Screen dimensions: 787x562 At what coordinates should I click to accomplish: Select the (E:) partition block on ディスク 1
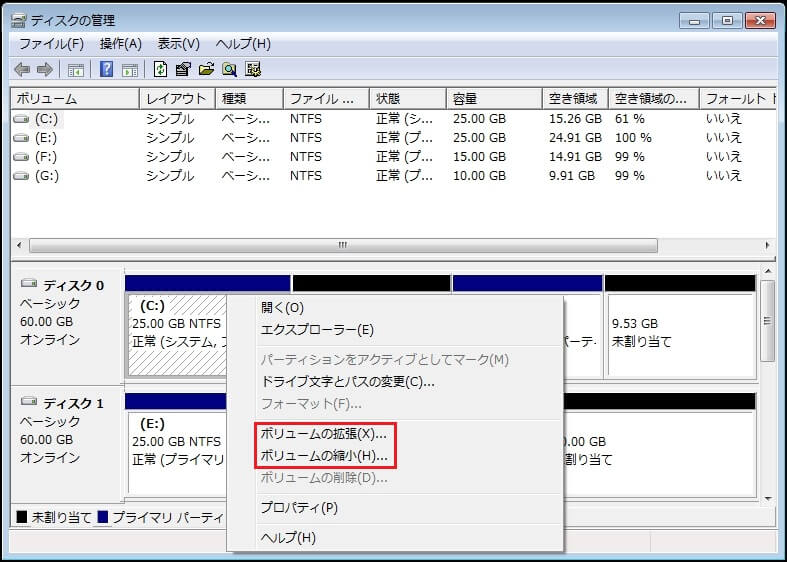tap(177, 453)
